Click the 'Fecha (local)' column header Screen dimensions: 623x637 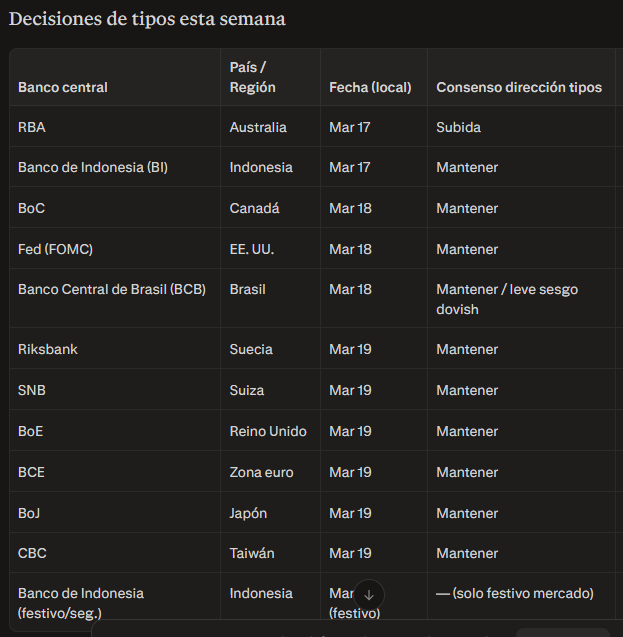(x=370, y=87)
